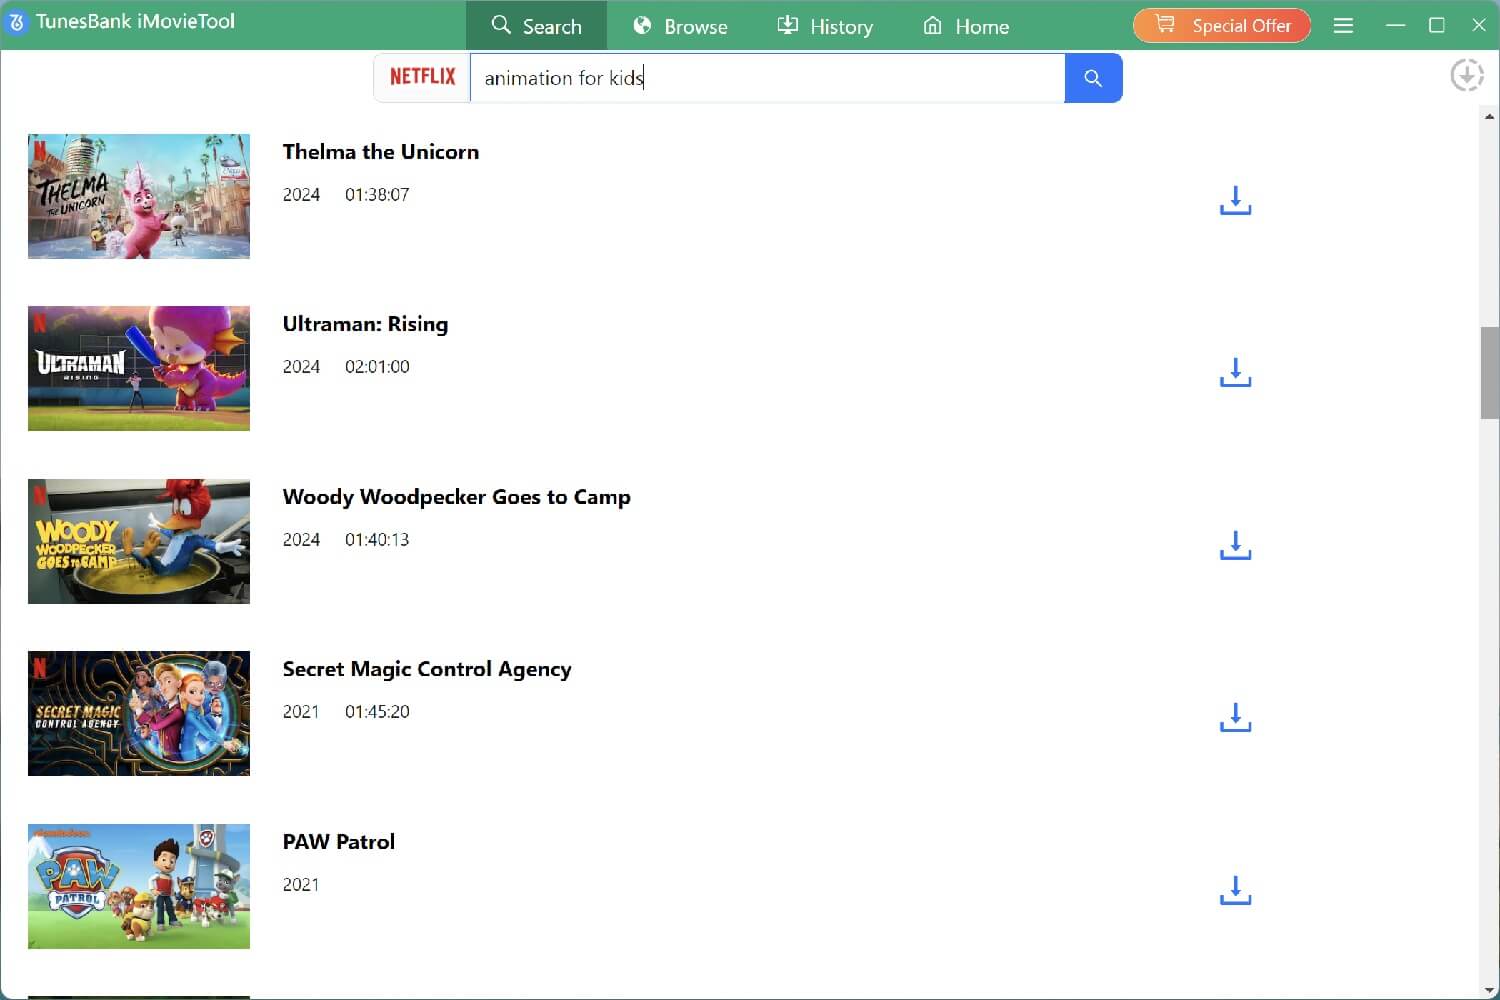Click the Thelma the Unicorn title link

point(380,152)
